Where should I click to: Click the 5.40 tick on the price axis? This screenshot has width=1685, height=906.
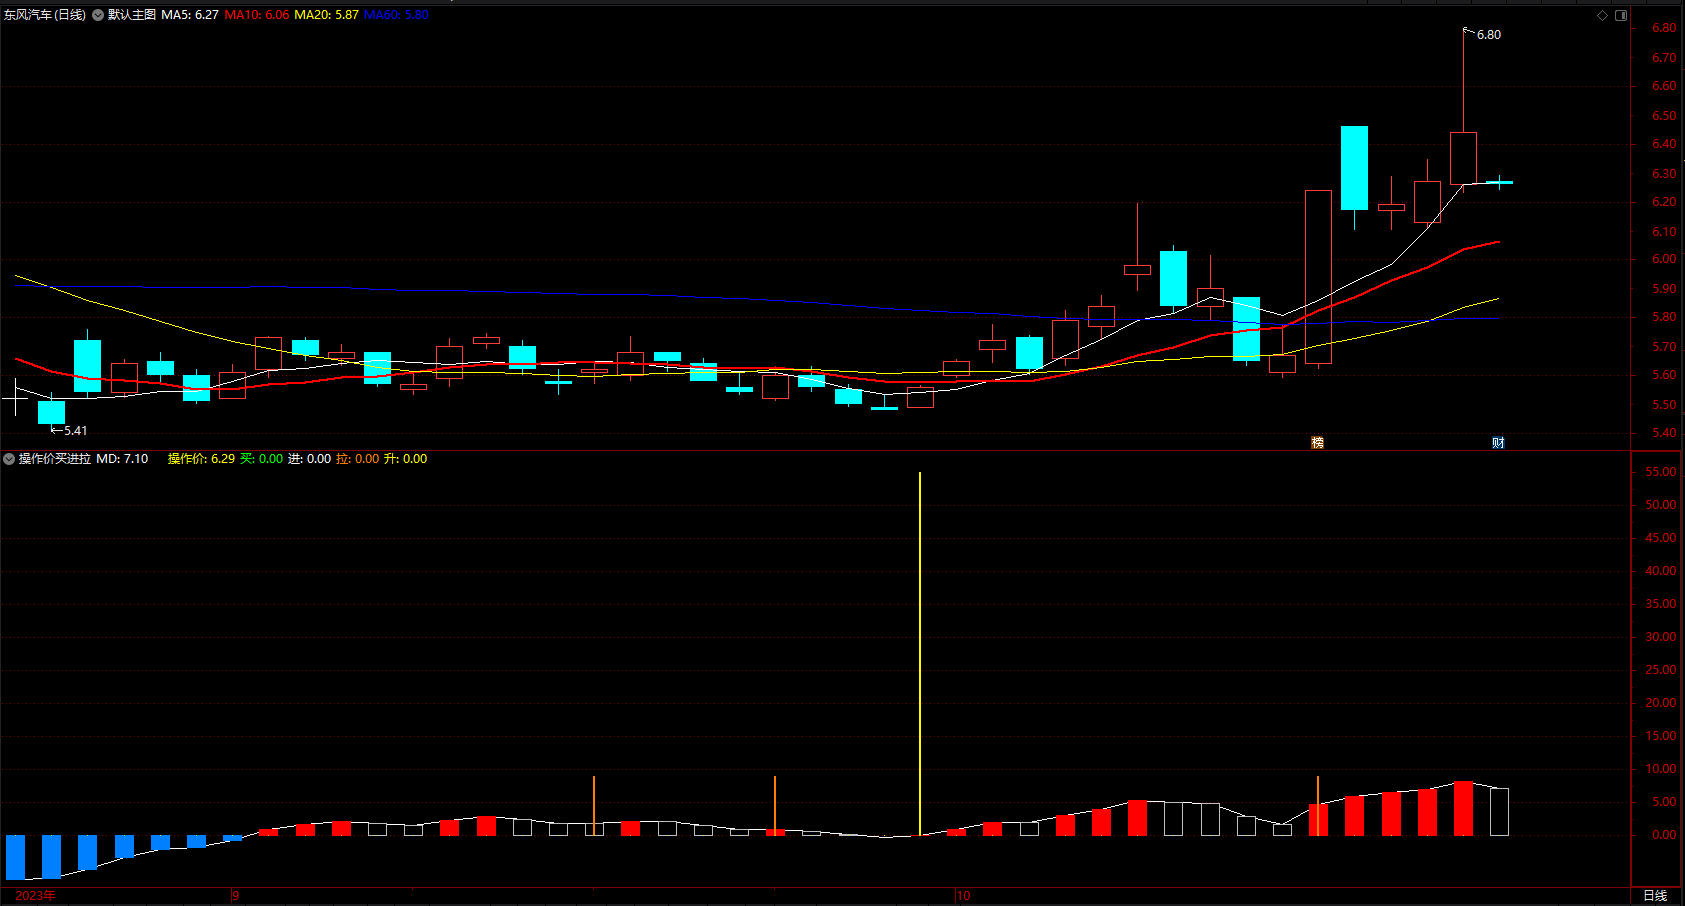pyautogui.click(x=1664, y=433)
